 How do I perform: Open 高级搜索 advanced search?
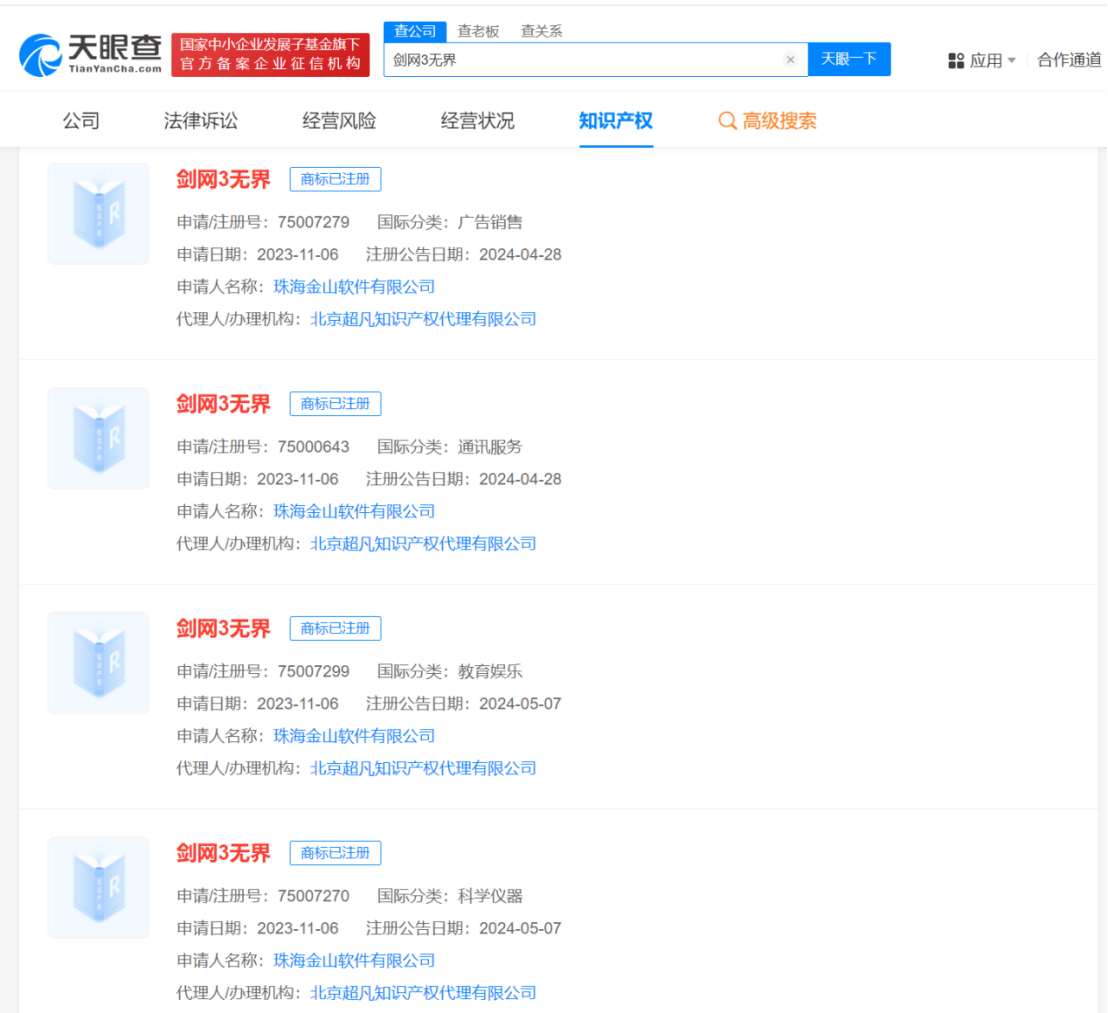[x=767, y=121]
